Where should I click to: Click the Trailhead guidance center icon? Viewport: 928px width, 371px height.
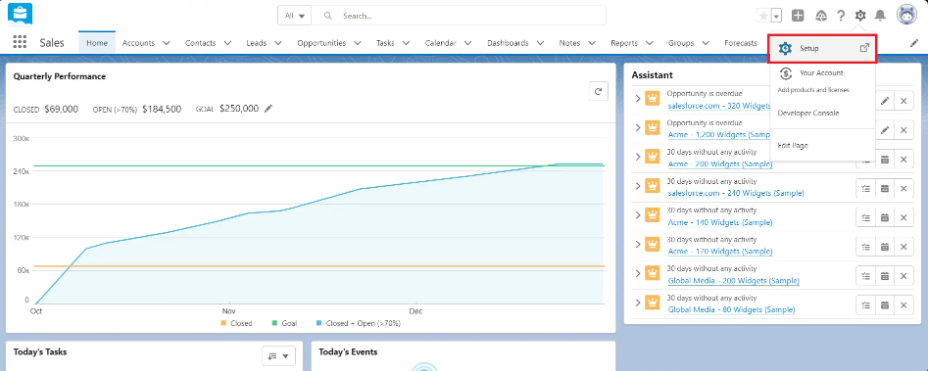(x=821, y=16)
